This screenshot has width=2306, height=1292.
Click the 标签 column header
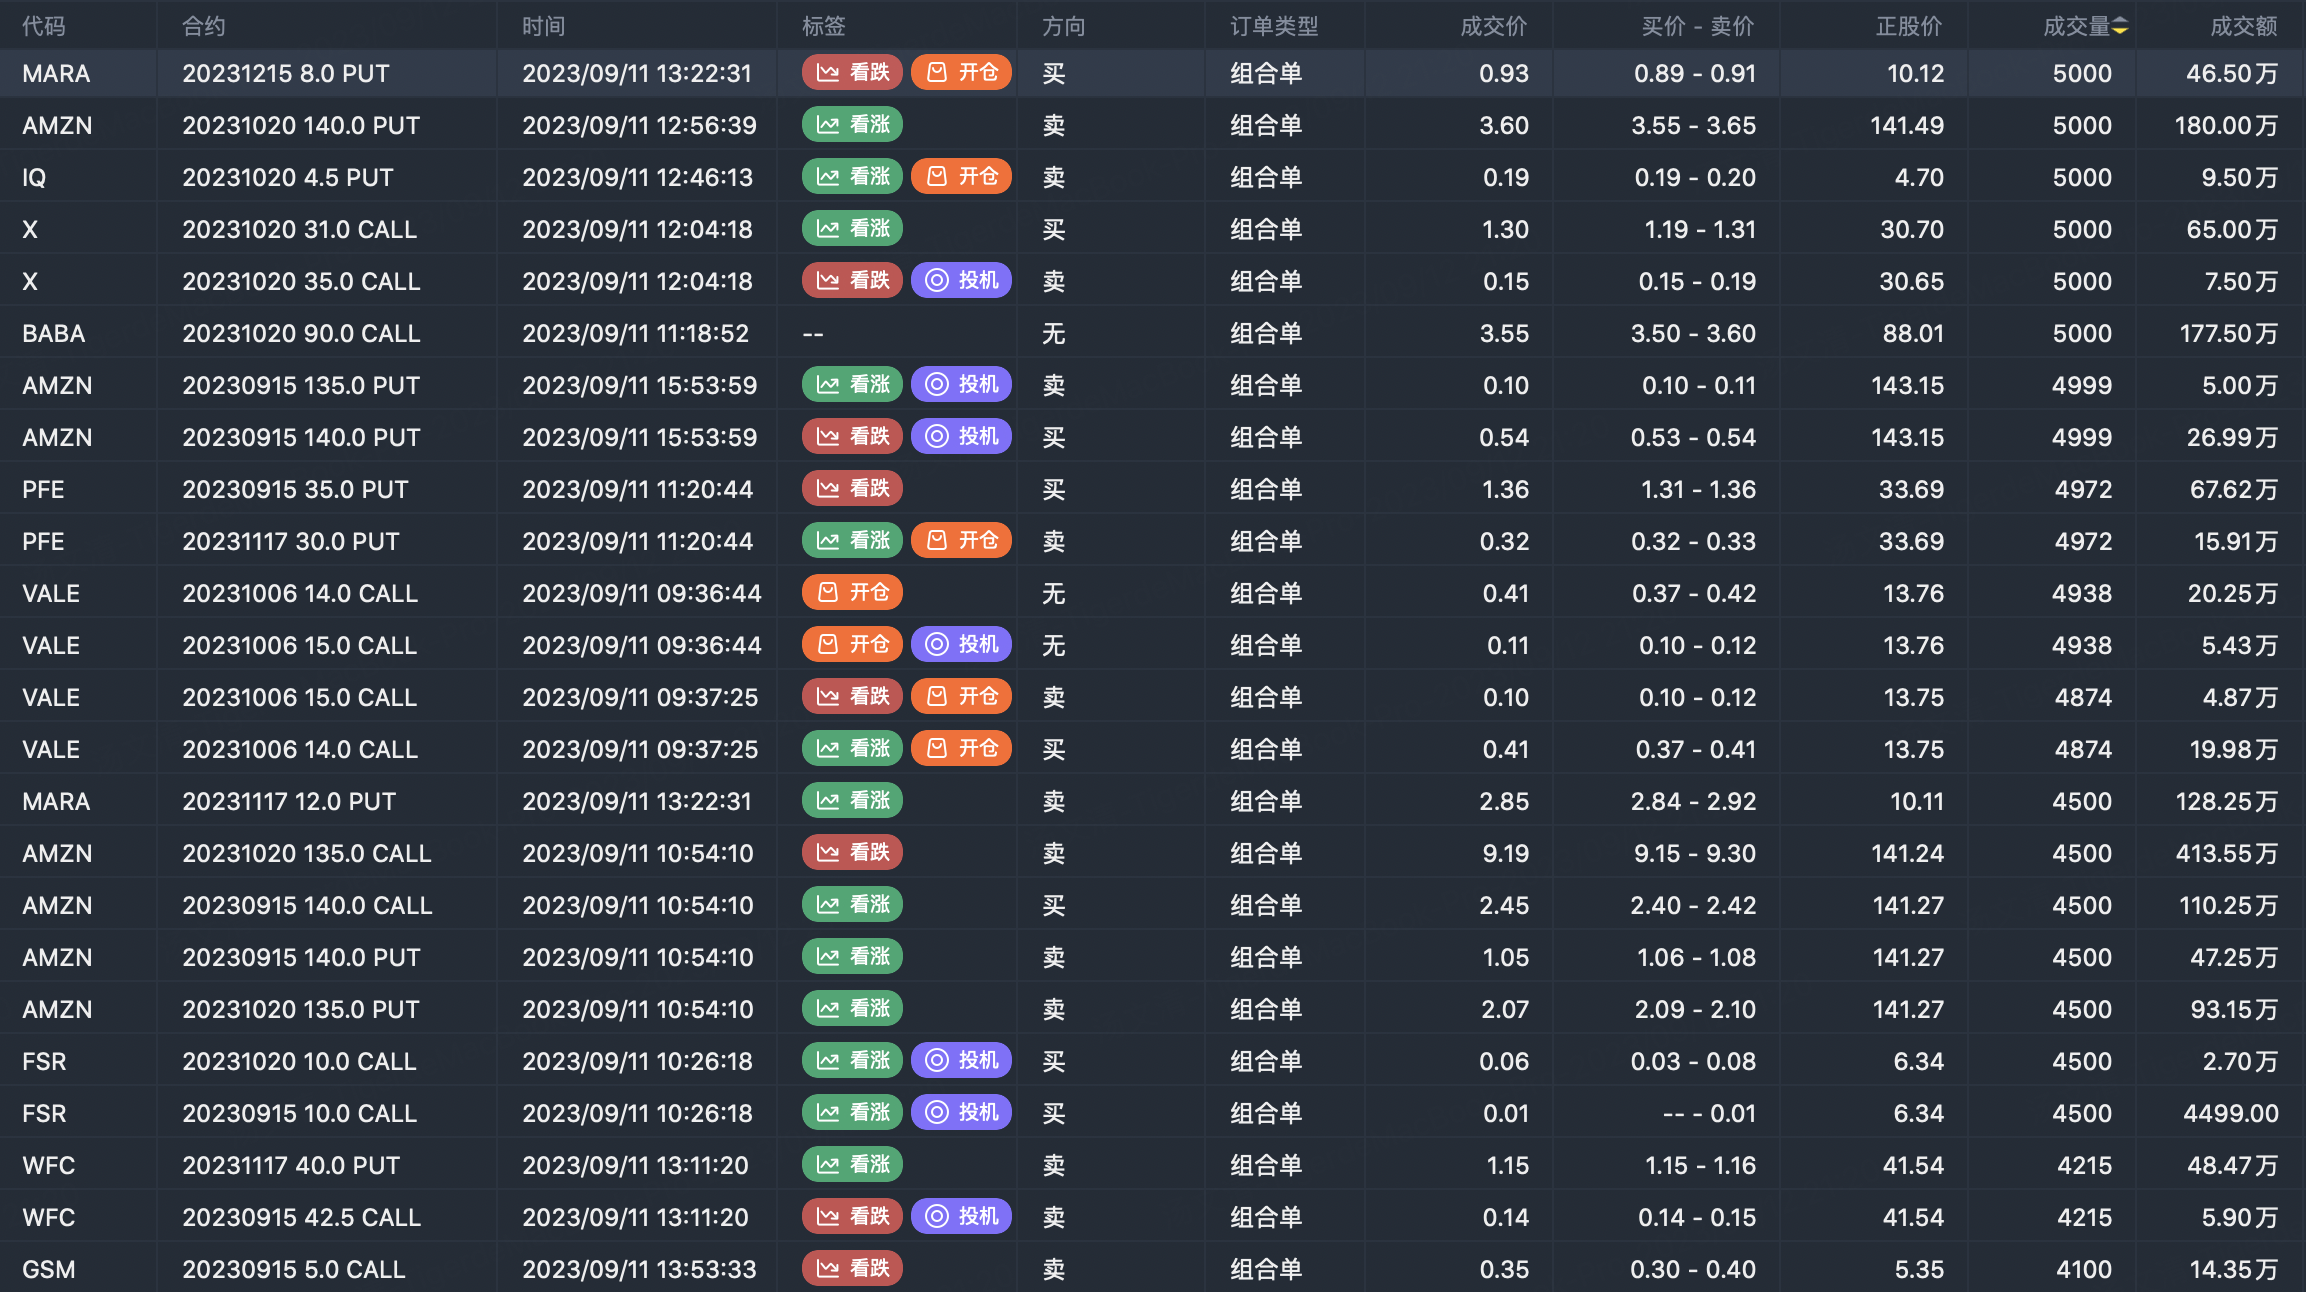point(823,27)
